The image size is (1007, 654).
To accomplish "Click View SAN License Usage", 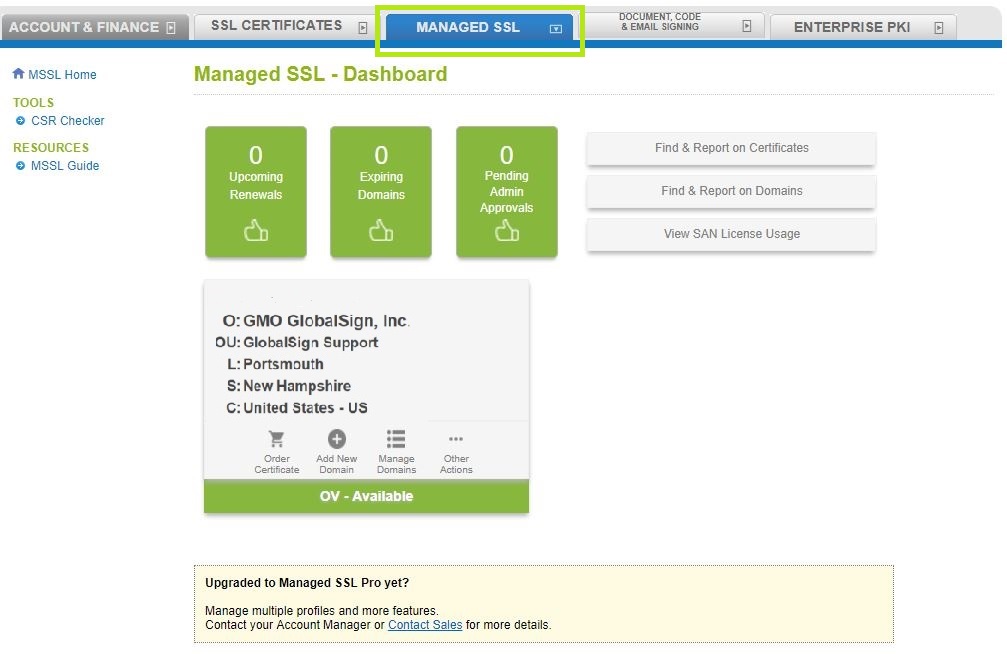I will pyautogui.click(x=730, y=234).
